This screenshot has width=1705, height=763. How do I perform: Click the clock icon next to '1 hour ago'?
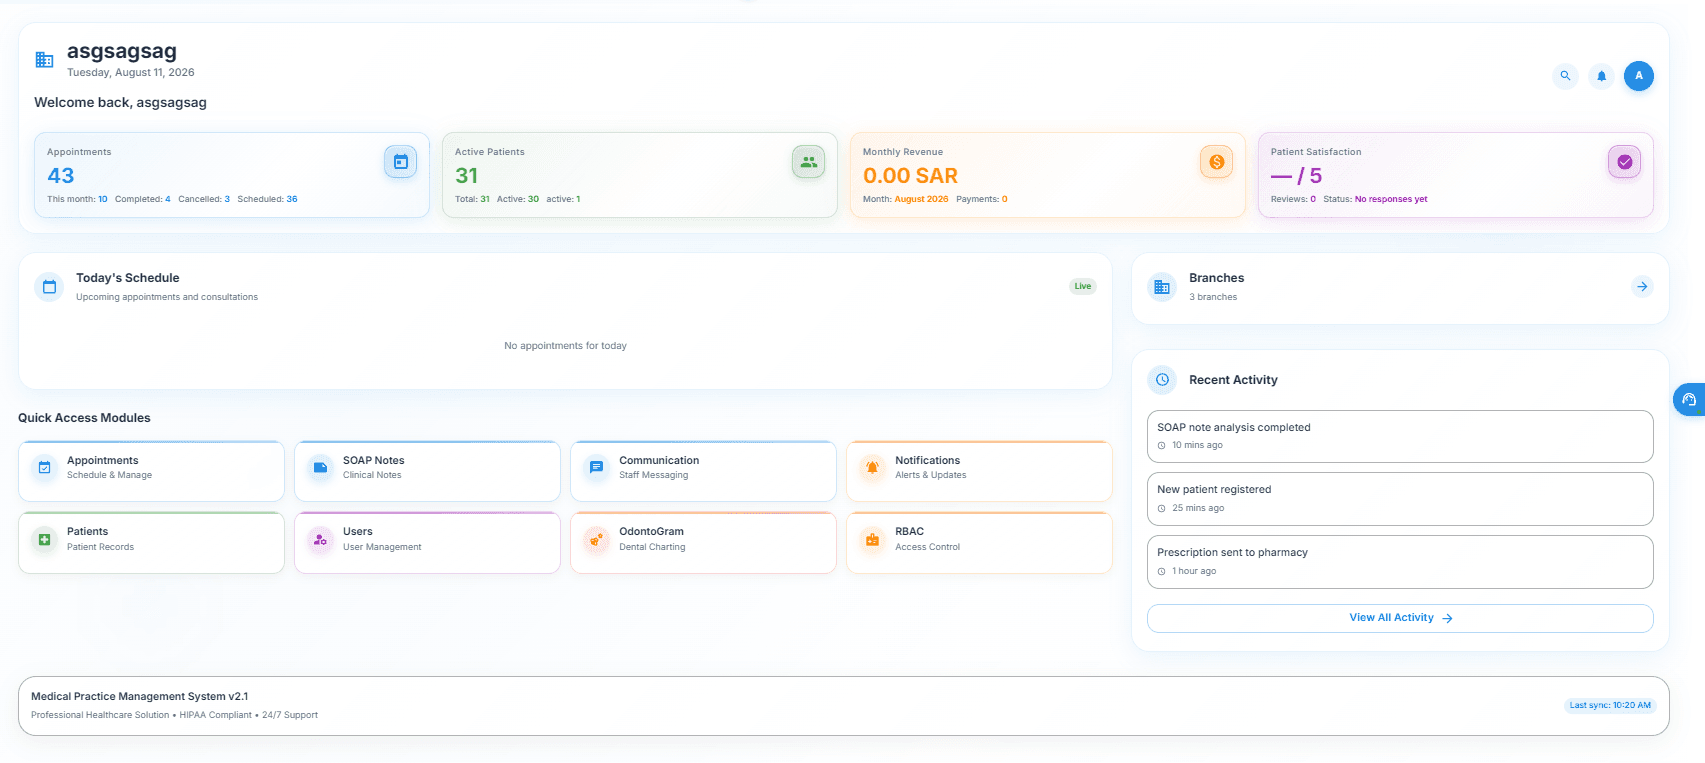1162,572
